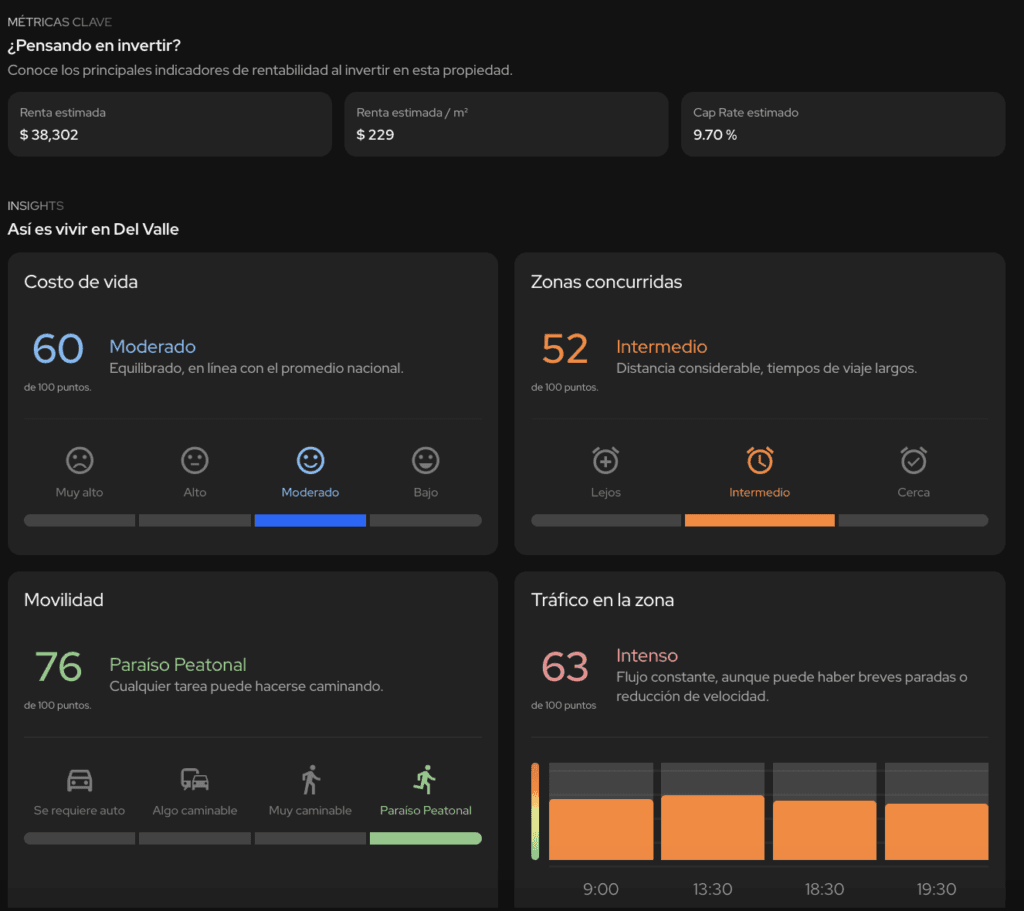Click the green Paraíso Peatonal scale segment
1024x911 pixels.
[x=426, y=839]
